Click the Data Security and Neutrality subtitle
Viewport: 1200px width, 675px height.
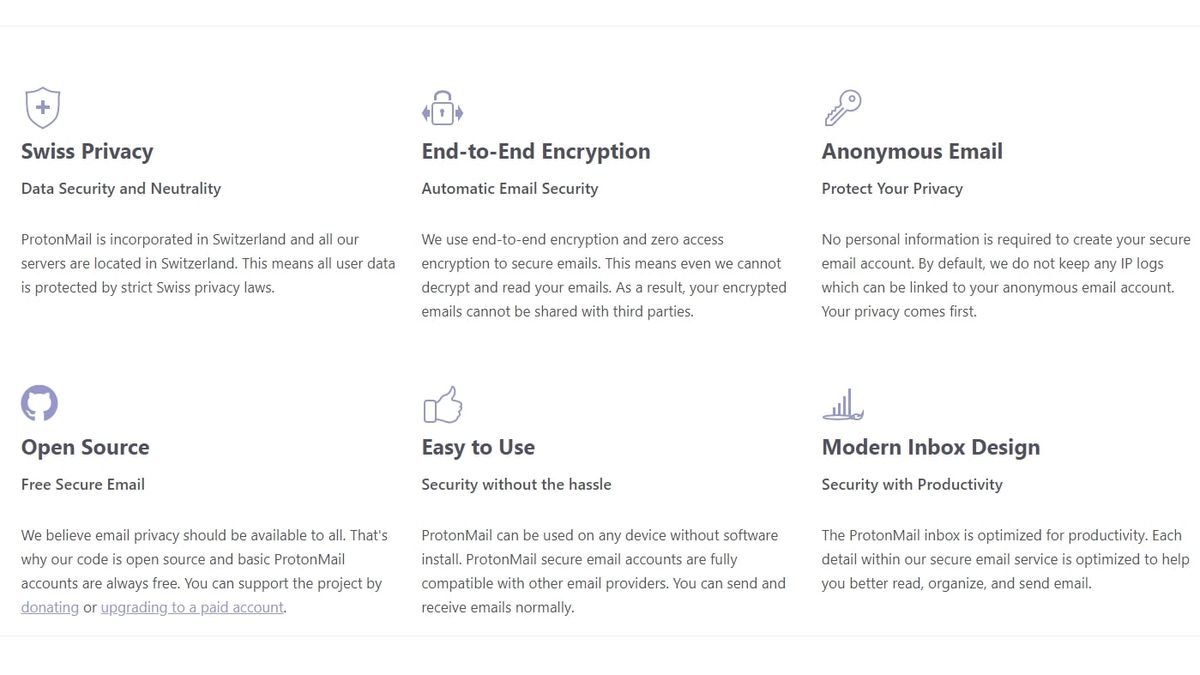(121, 188)
